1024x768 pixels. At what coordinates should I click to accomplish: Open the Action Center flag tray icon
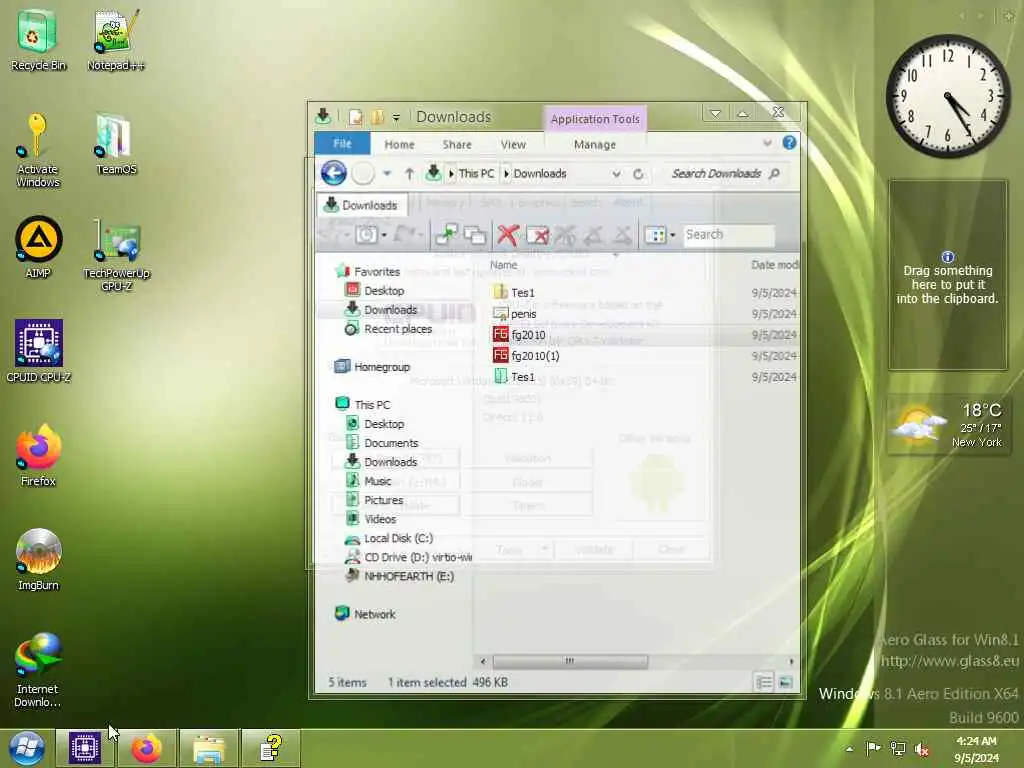[x=873, y=749]
